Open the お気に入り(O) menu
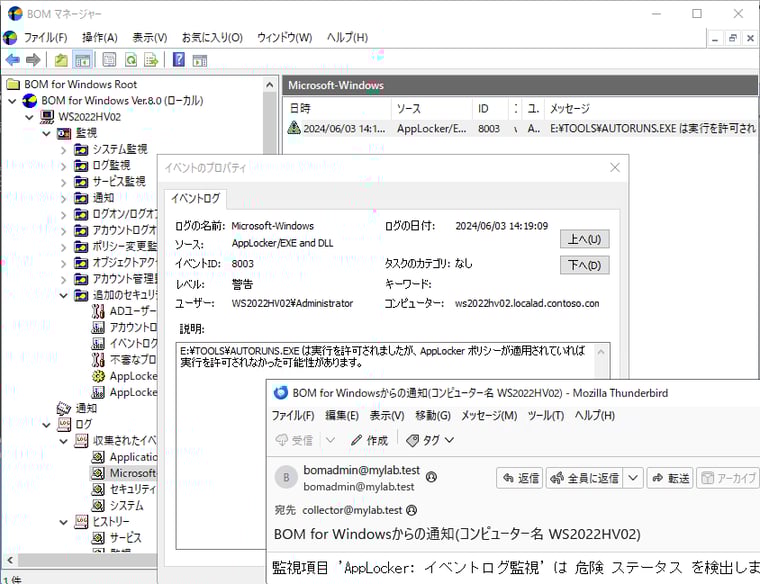 [212, 37]
